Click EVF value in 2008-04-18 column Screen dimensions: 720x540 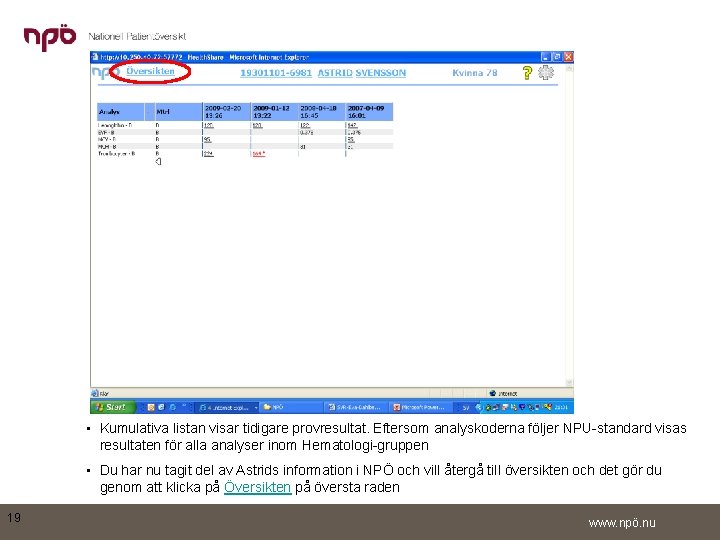click(306, 132)
